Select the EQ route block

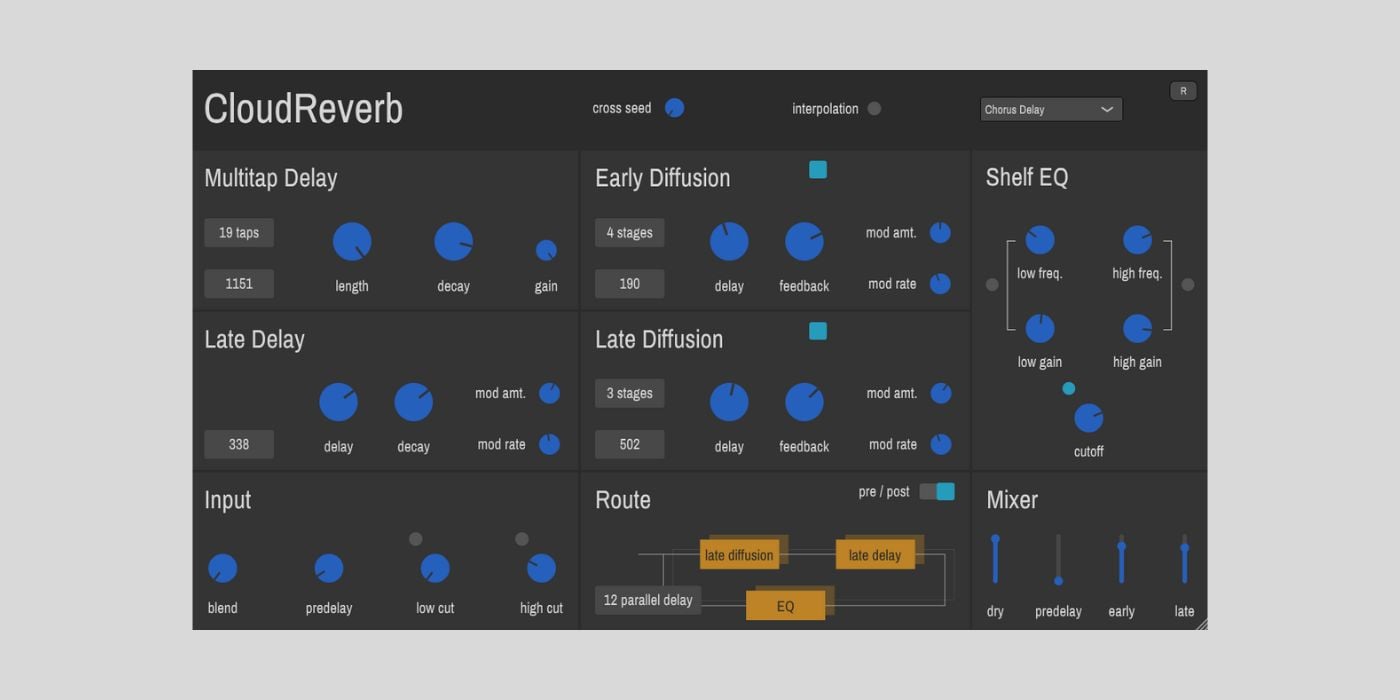(785, 606)
